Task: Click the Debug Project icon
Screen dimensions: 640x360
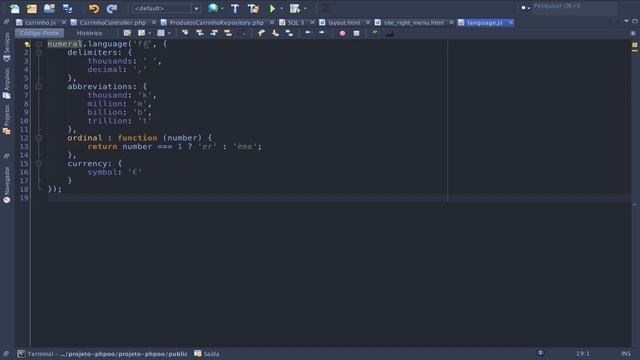Action: click(x=295, y=8)
